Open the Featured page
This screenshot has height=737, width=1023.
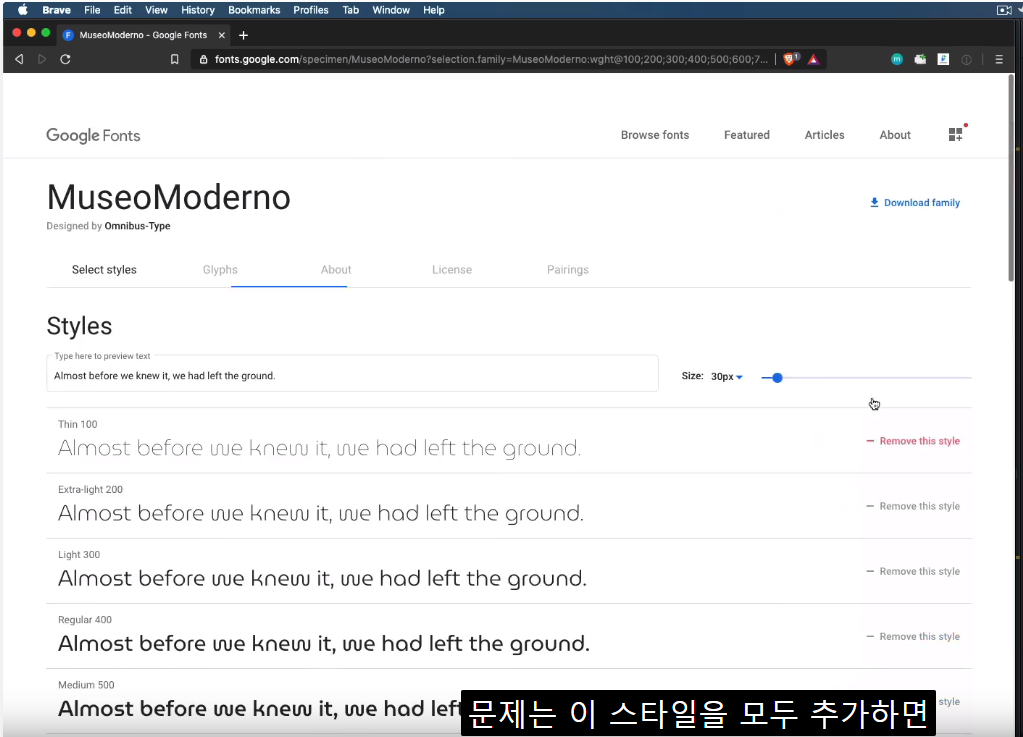tap(746, 135)
